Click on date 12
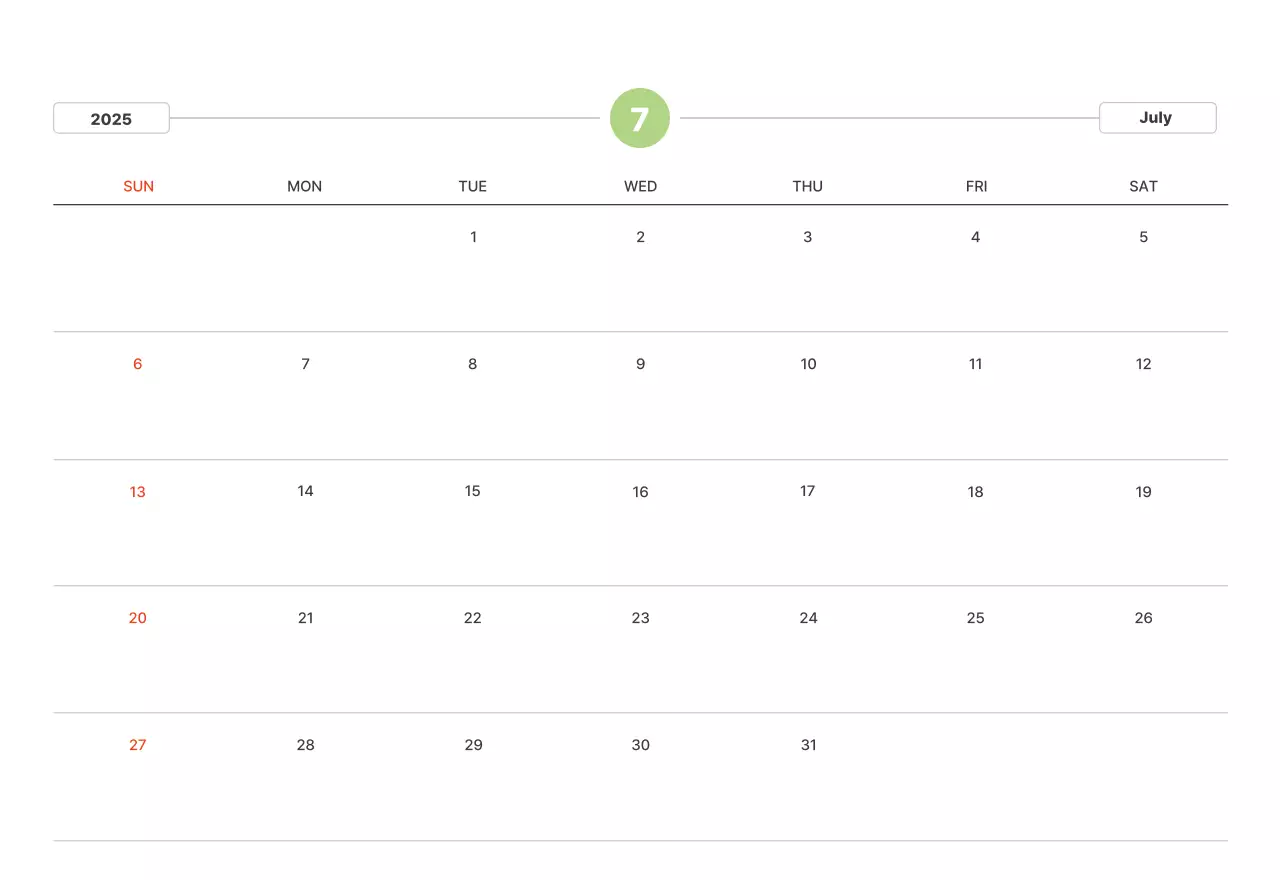 point(1143,364)
